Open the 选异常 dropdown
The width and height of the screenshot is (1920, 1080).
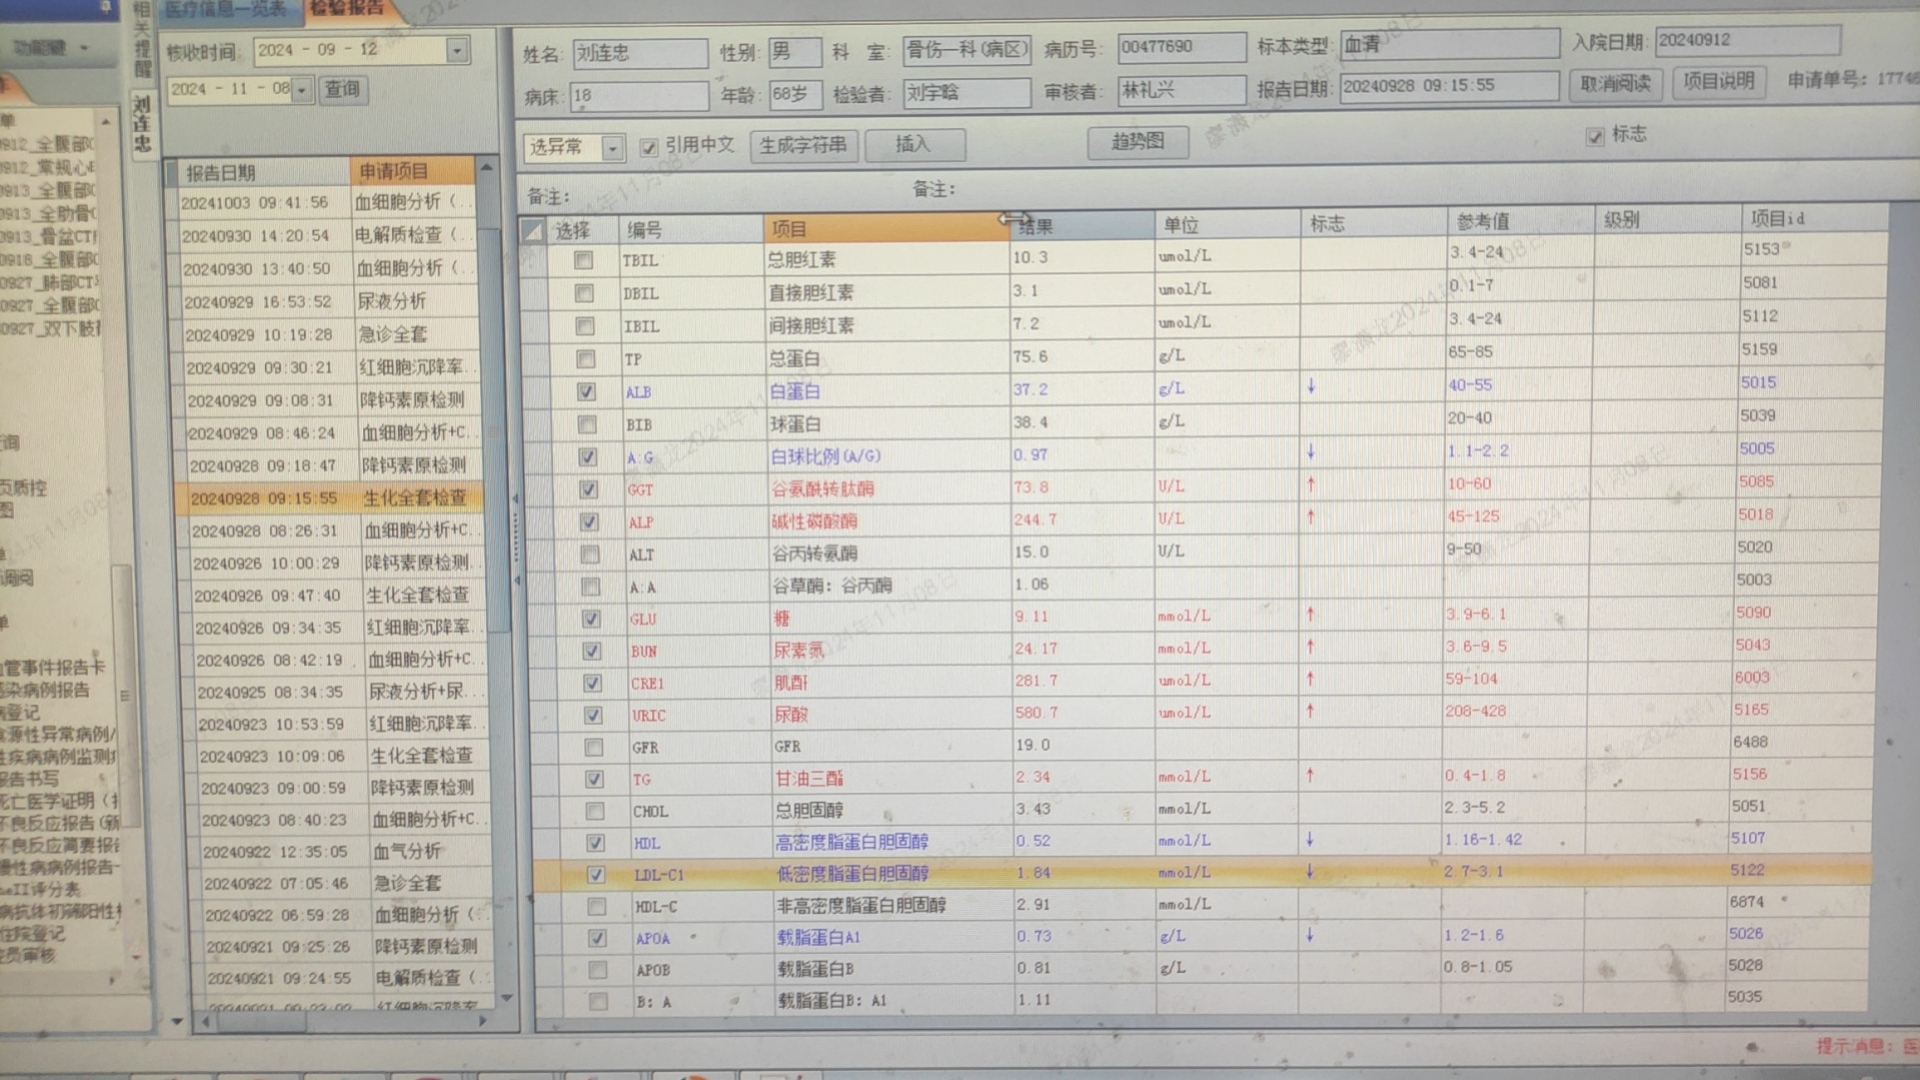pyautogui.click(x=612, y=148)
